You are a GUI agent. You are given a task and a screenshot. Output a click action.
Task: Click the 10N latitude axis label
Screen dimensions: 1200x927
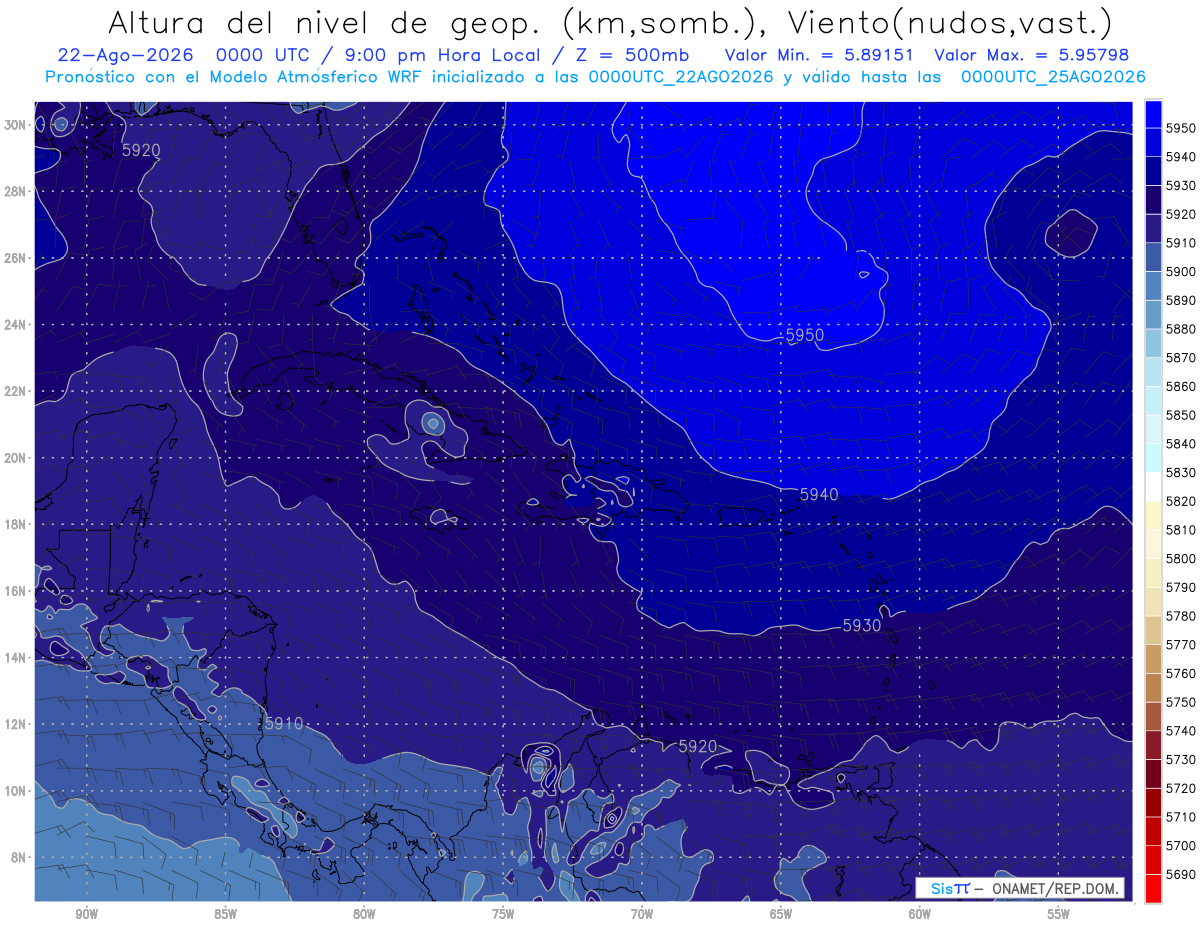(x=15, y=791)
